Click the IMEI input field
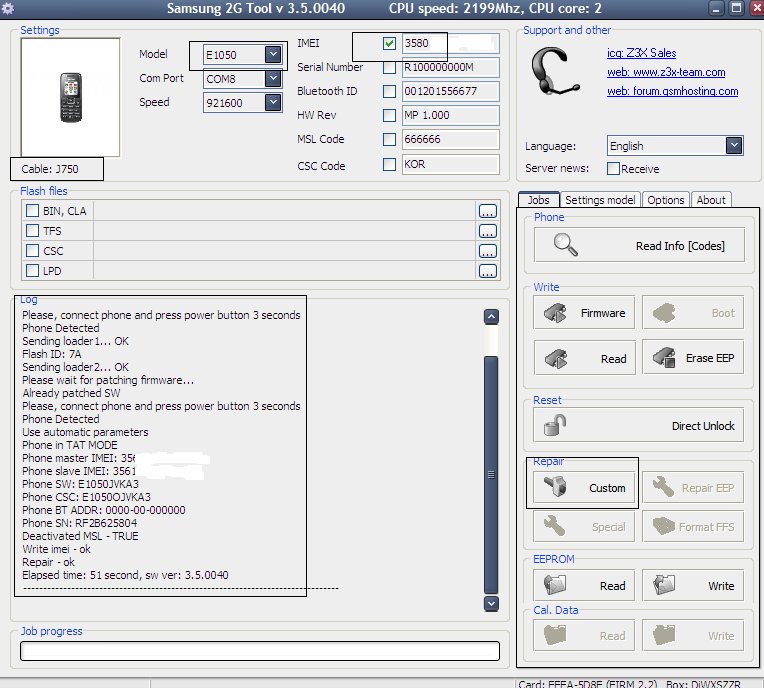Image resolution: width=764 pixels, height=688 pixels. tap(450, 43)
